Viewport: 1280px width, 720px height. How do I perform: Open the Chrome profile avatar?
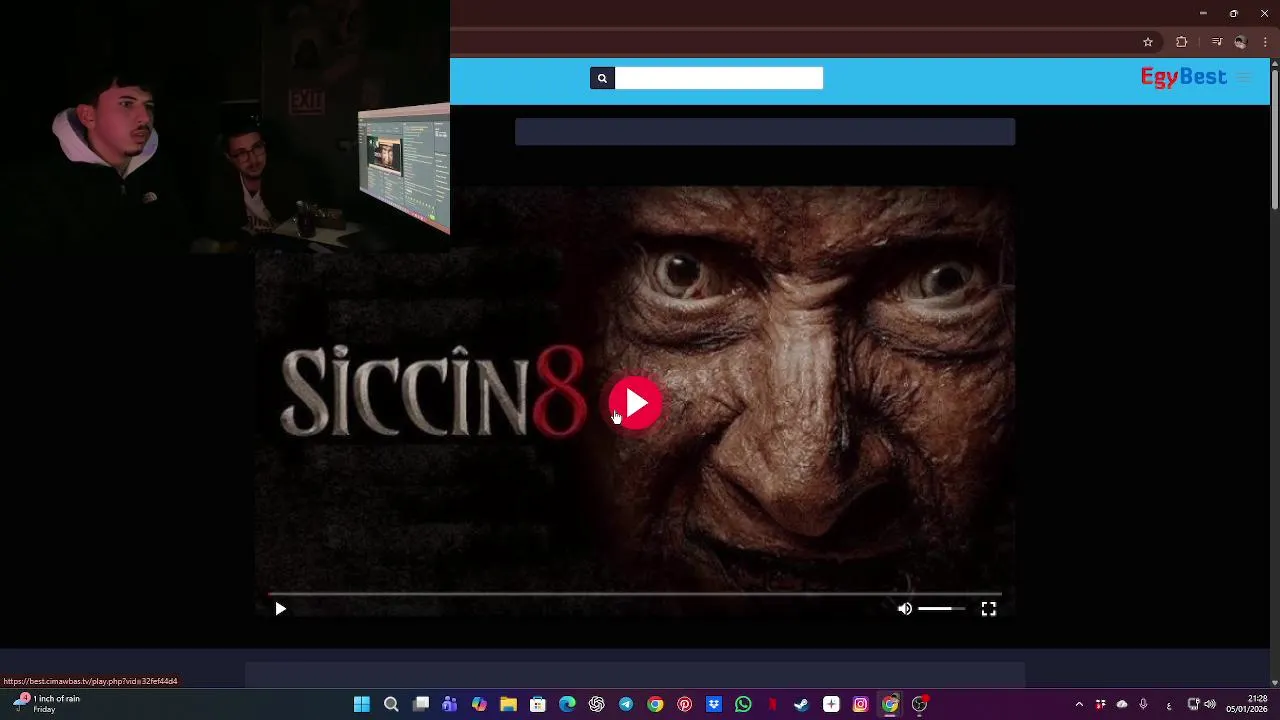click(x=1240, y=42)
